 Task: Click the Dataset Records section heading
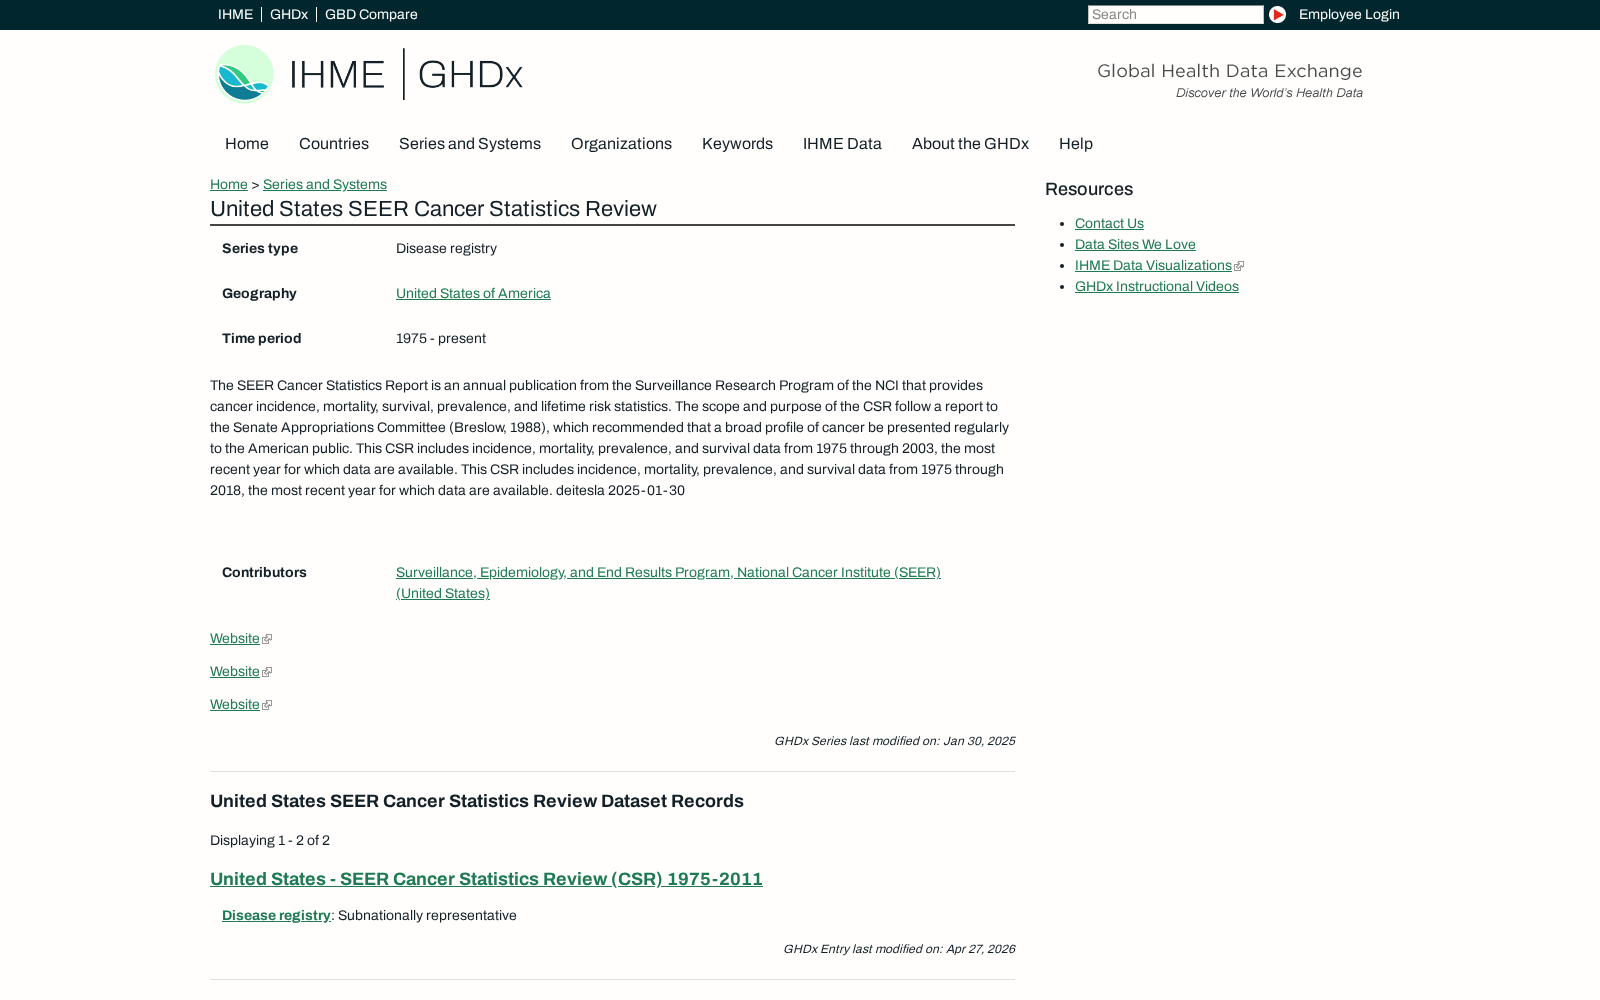tap(477, 801)
